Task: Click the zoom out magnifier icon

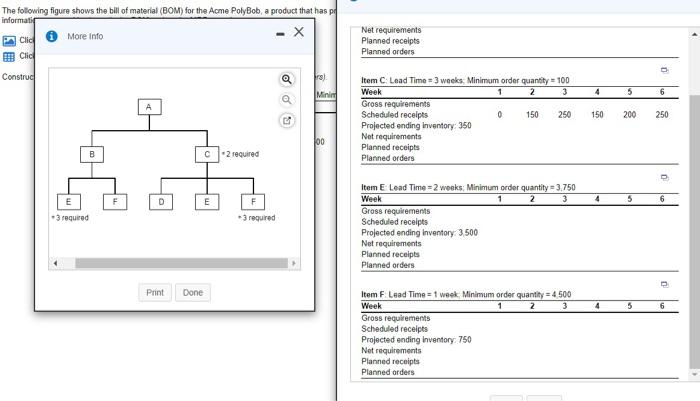Action: click(287, 100)
